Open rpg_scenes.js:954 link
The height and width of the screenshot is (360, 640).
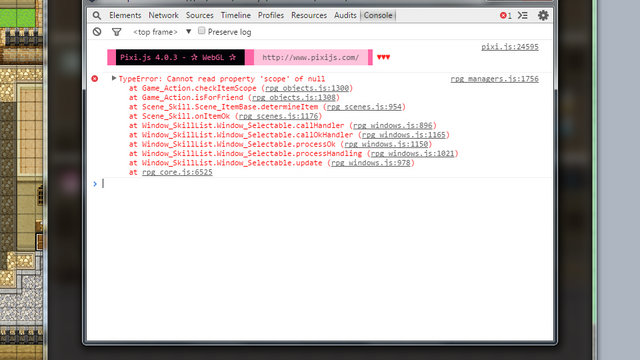364,107
